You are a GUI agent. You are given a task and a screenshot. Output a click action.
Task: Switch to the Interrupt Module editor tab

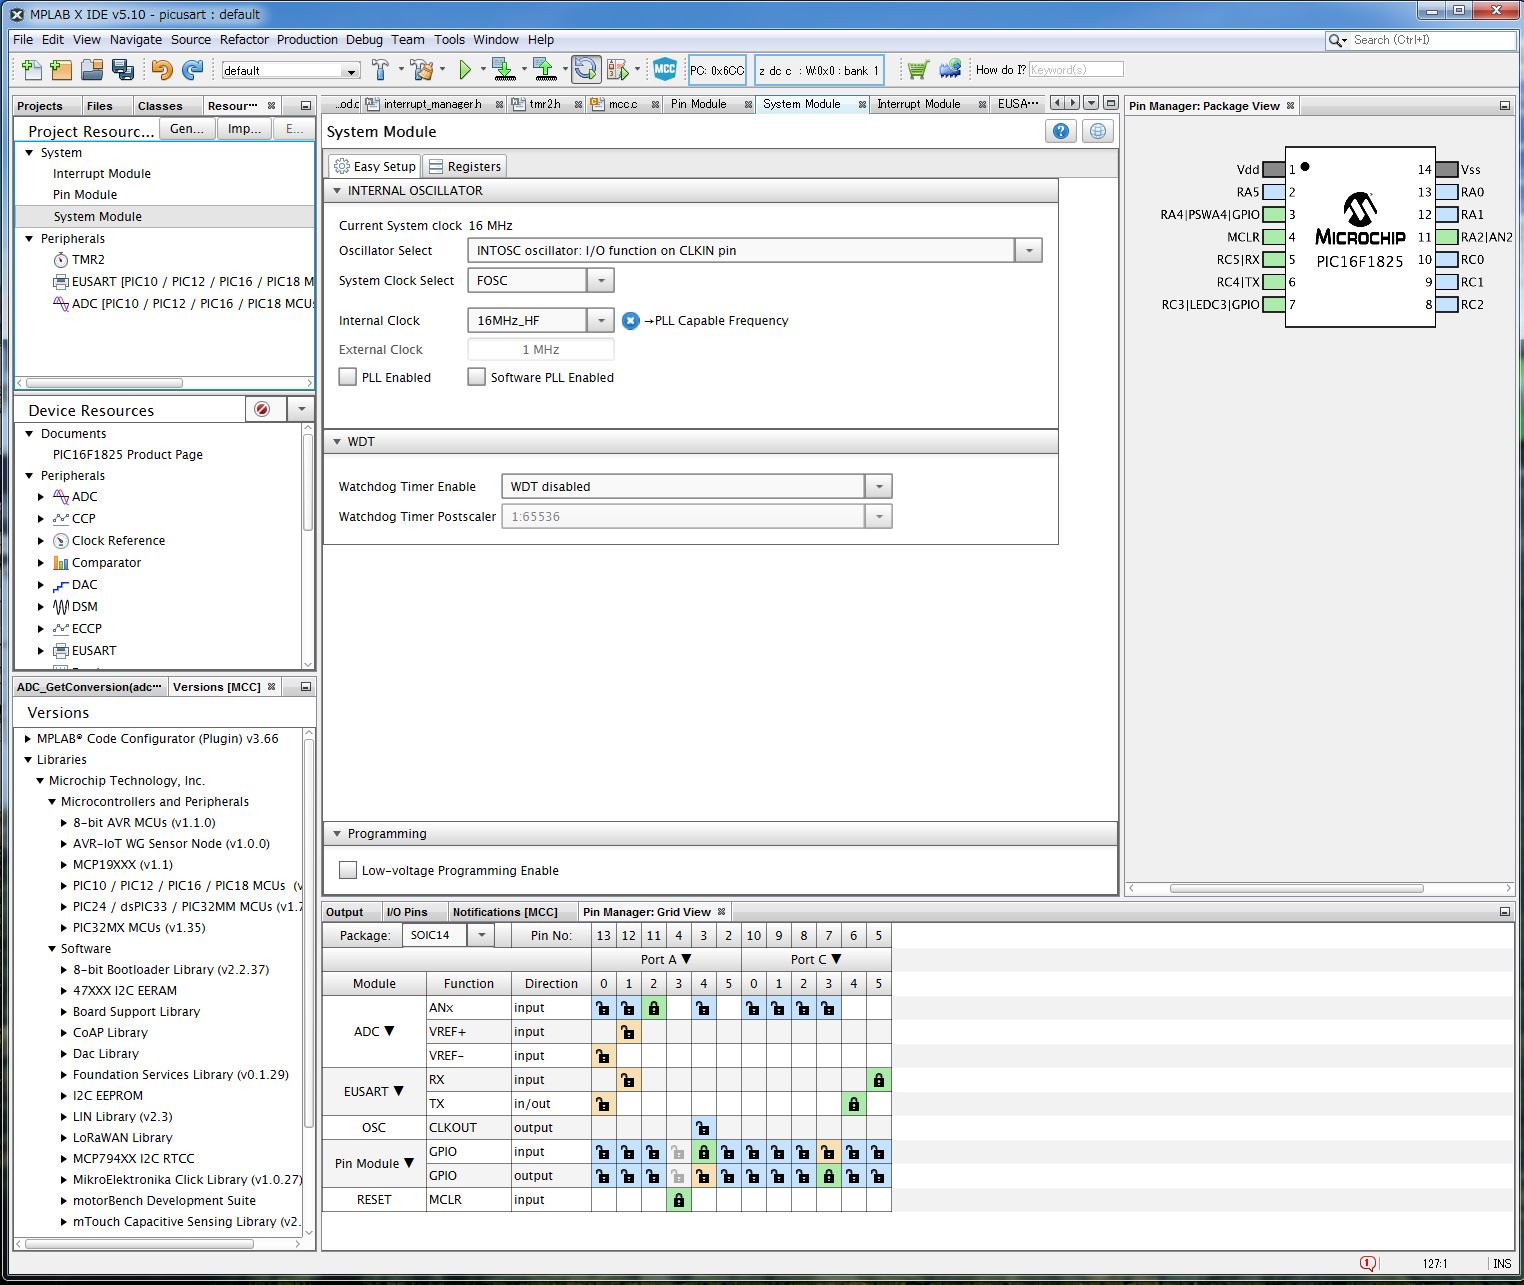pyautogui.click(x=918, y=104)
